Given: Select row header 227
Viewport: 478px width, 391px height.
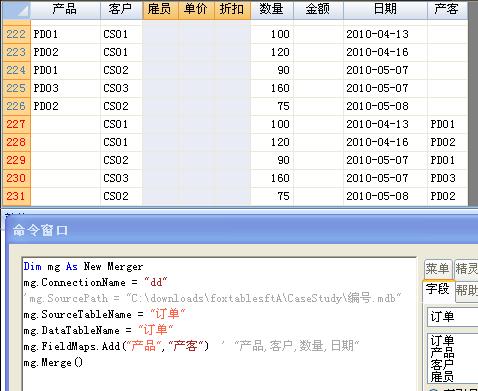Looking at the screenshot, I should tap(16, 124).
